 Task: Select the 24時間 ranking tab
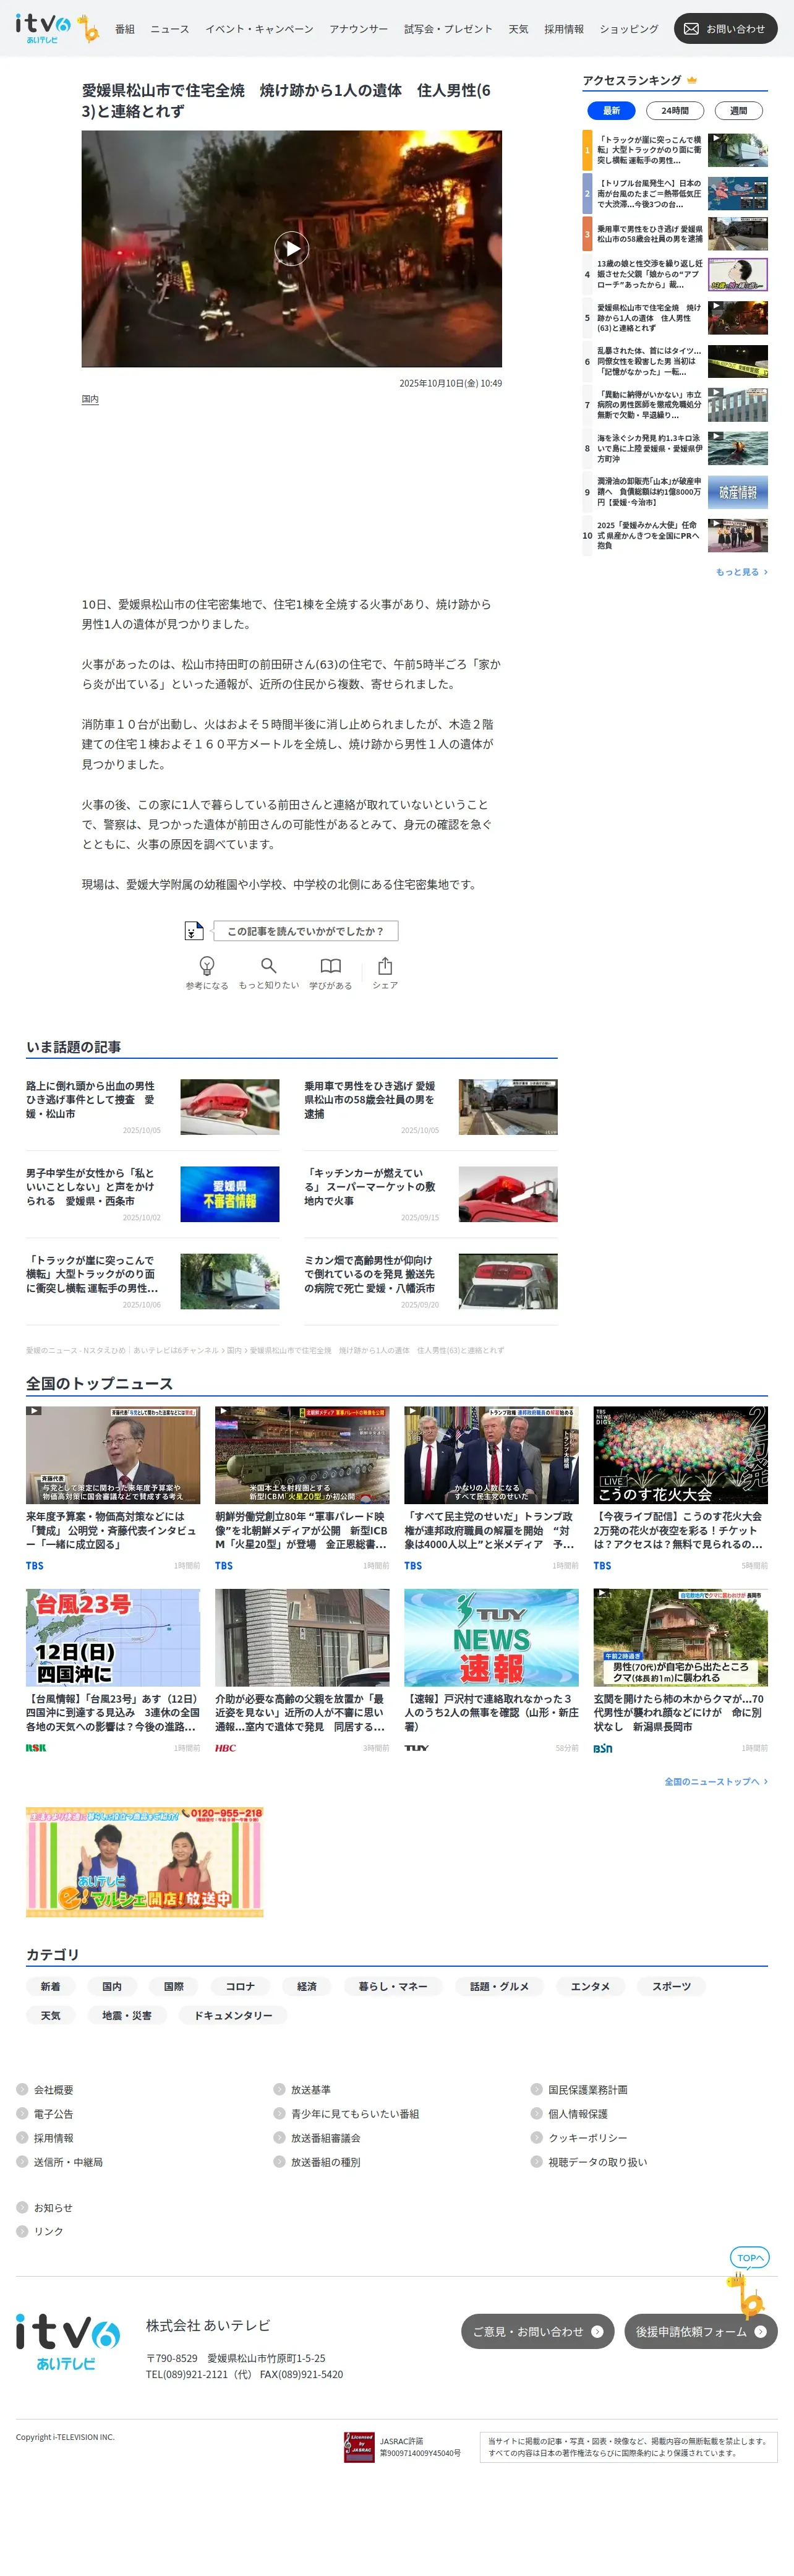(x=675, y=110)
